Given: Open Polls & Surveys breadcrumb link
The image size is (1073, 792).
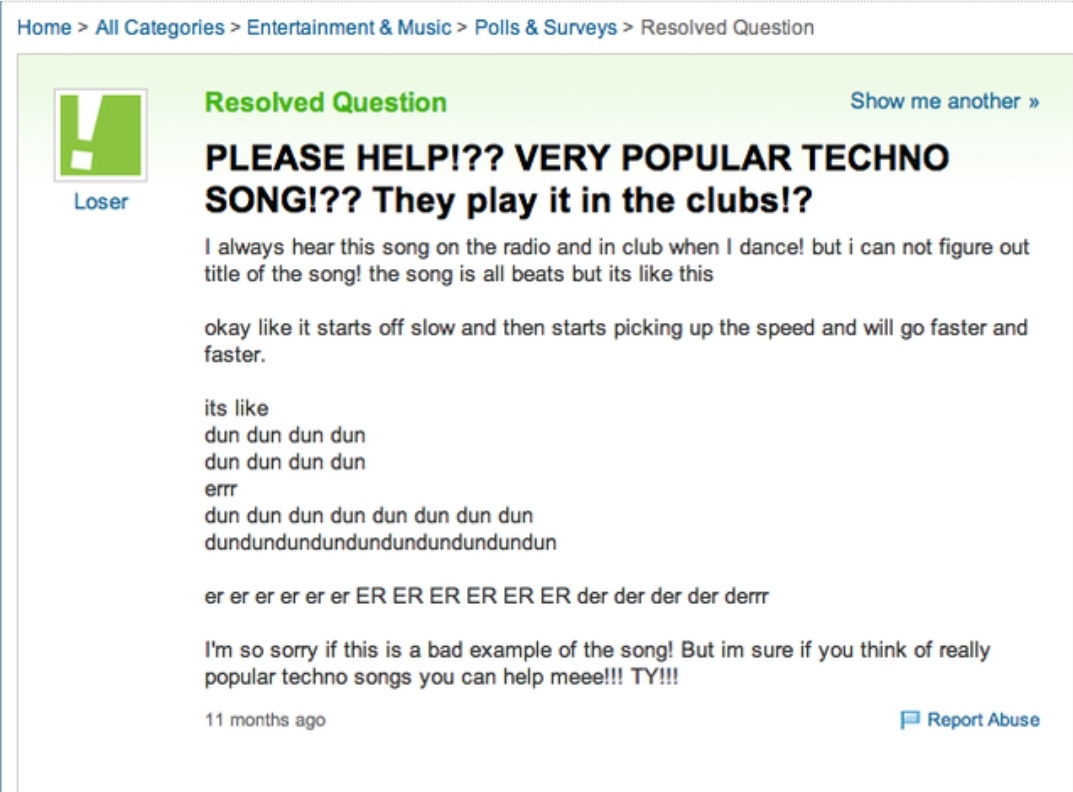Looking at the screenshot, I should click(x=545, y=27).
